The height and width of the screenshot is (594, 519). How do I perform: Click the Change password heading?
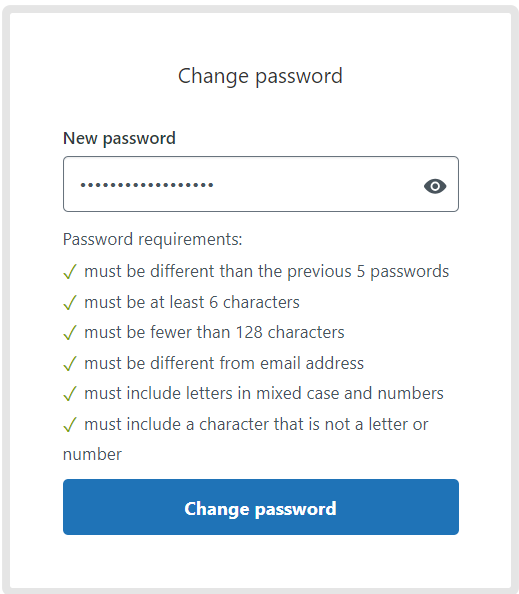point(260,77)
